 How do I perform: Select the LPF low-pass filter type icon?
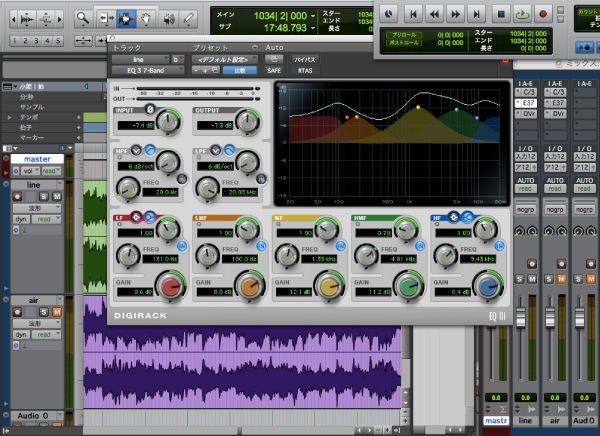229,150
